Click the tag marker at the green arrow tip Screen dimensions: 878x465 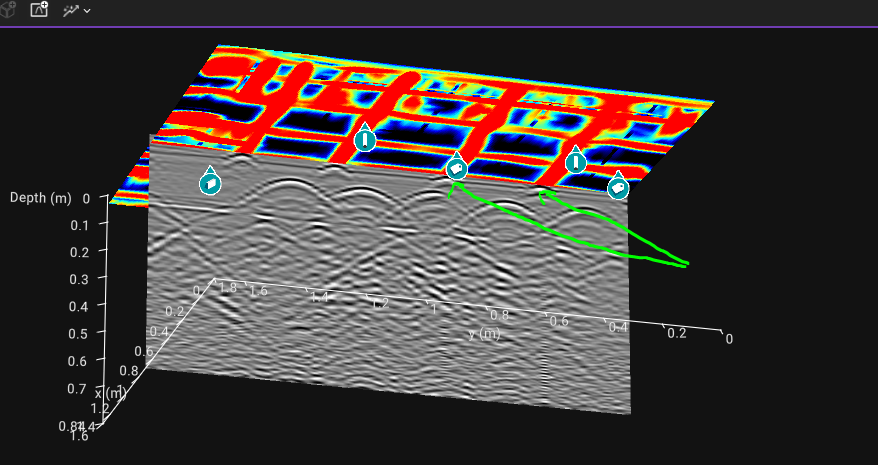tap(456, 166)
